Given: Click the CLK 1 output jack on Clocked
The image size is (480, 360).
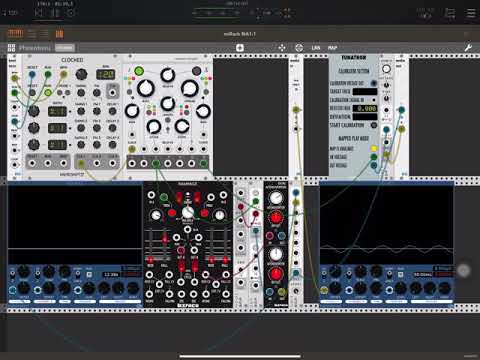Looking at the screenshot, I should pyautogui.click(x=81, y=163).
